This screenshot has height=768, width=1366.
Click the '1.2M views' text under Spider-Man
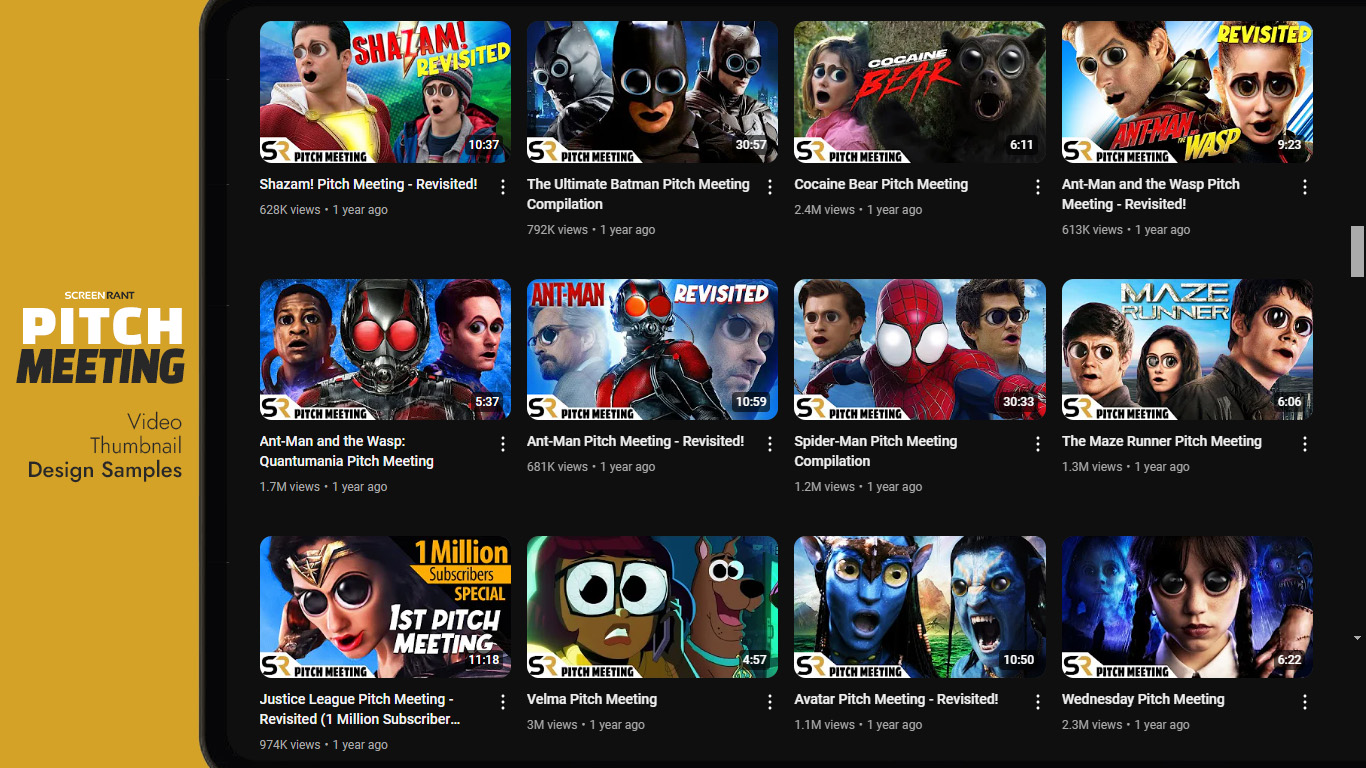[825, 487]
